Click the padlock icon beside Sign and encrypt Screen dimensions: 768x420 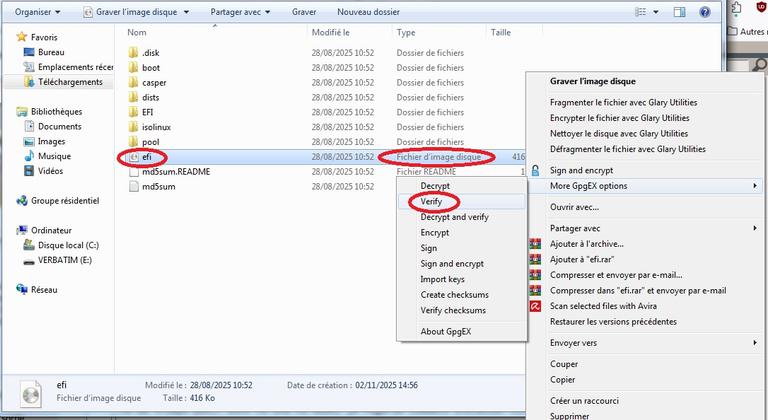tap(536, 171)
